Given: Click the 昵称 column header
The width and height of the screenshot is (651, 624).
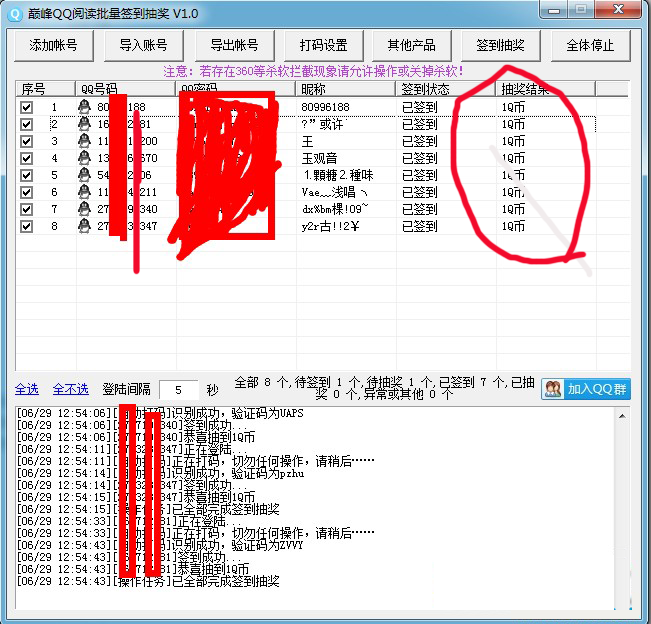Looking at the screenshot, I should tap(345, 89).
